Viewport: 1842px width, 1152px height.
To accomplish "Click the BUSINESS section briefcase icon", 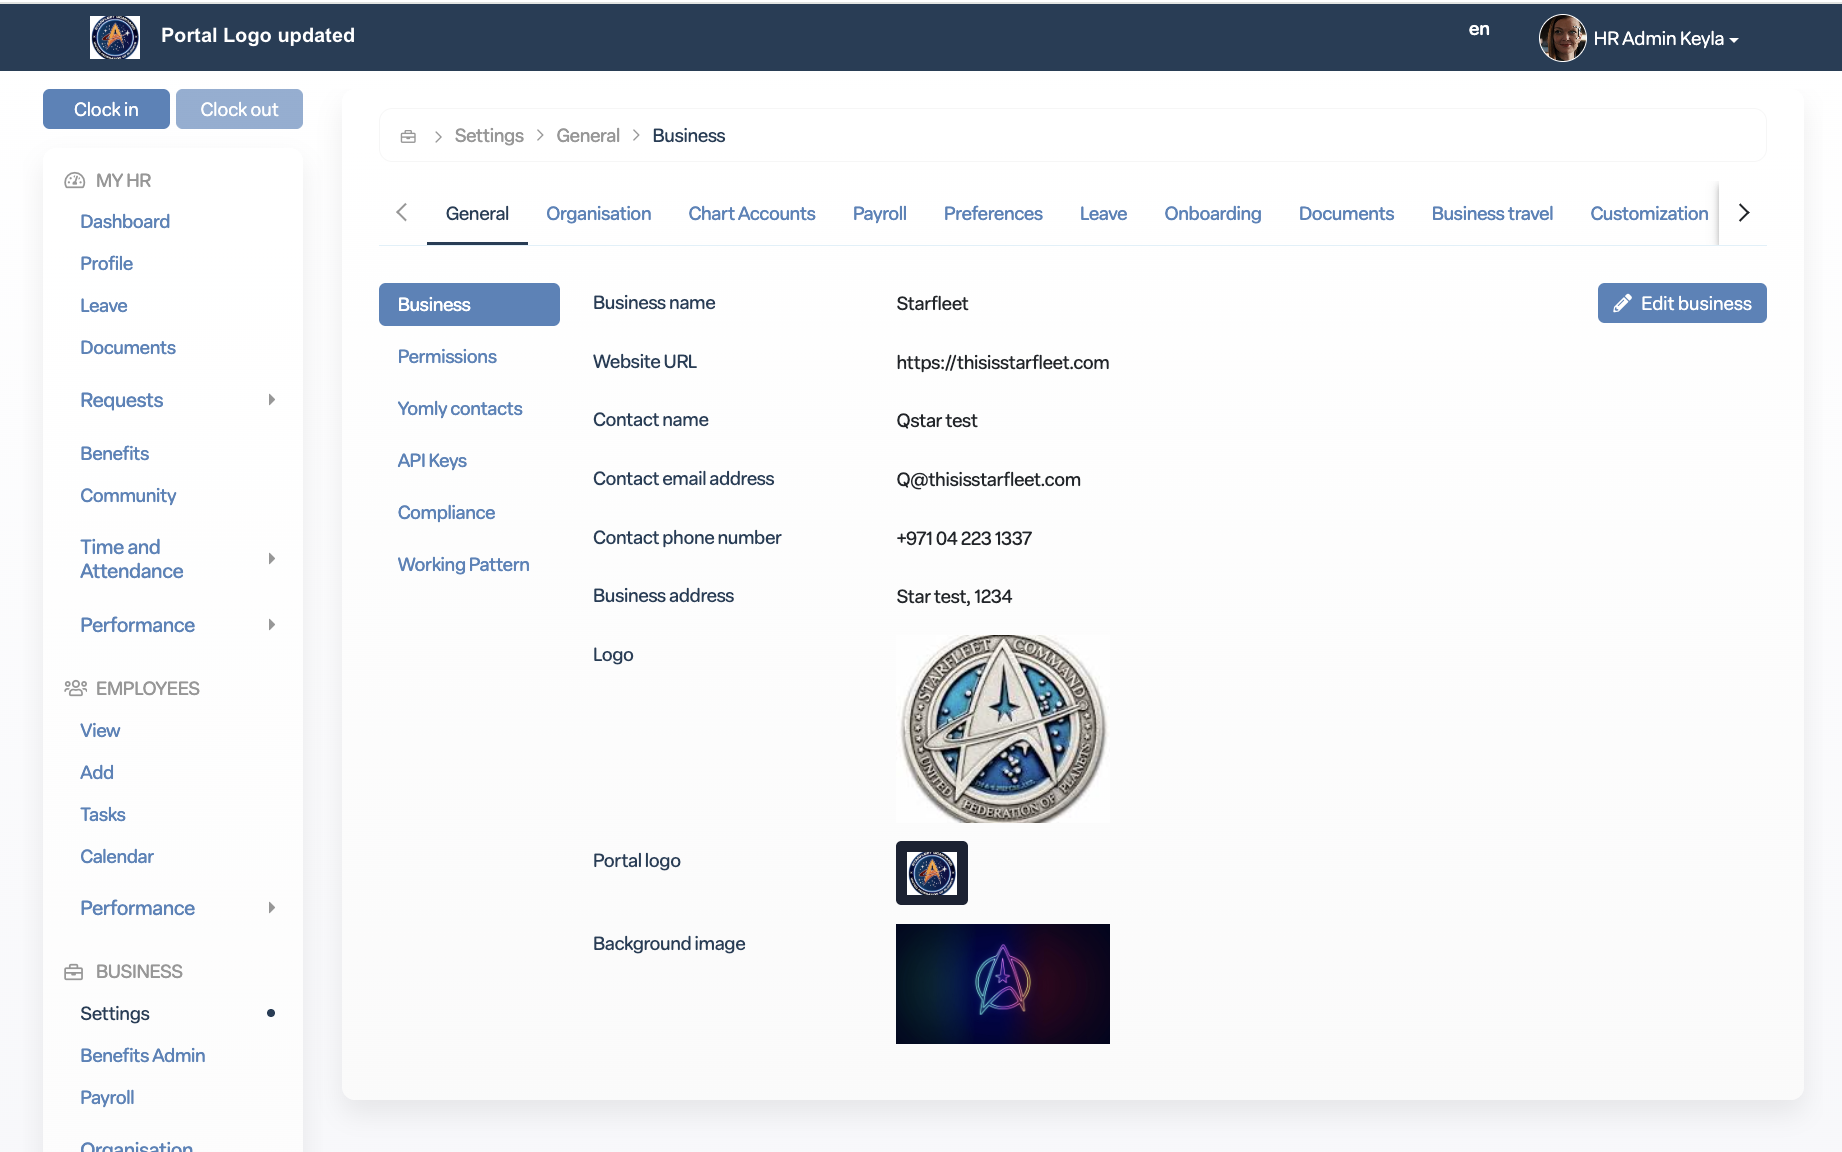I will (74, 972).
